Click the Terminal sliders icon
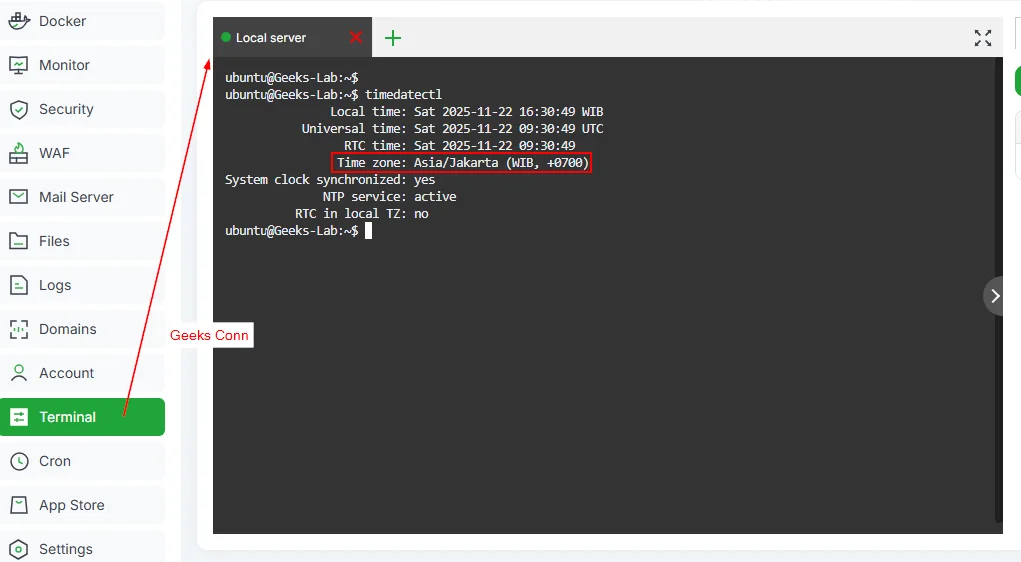The height and width of the screenshot is (562, 1021). [x=19, y=417]
